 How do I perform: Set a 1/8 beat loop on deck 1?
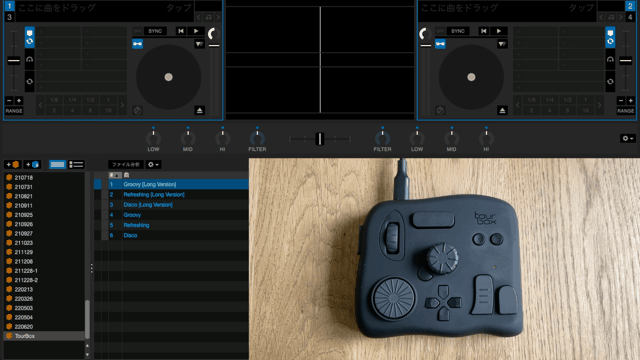54,100
